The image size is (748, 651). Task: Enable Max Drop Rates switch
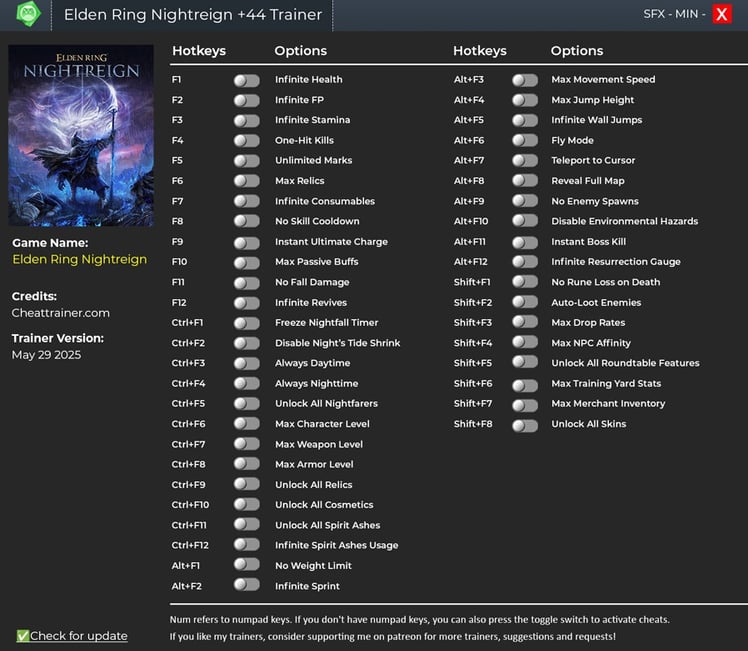(x=525, y=322)
